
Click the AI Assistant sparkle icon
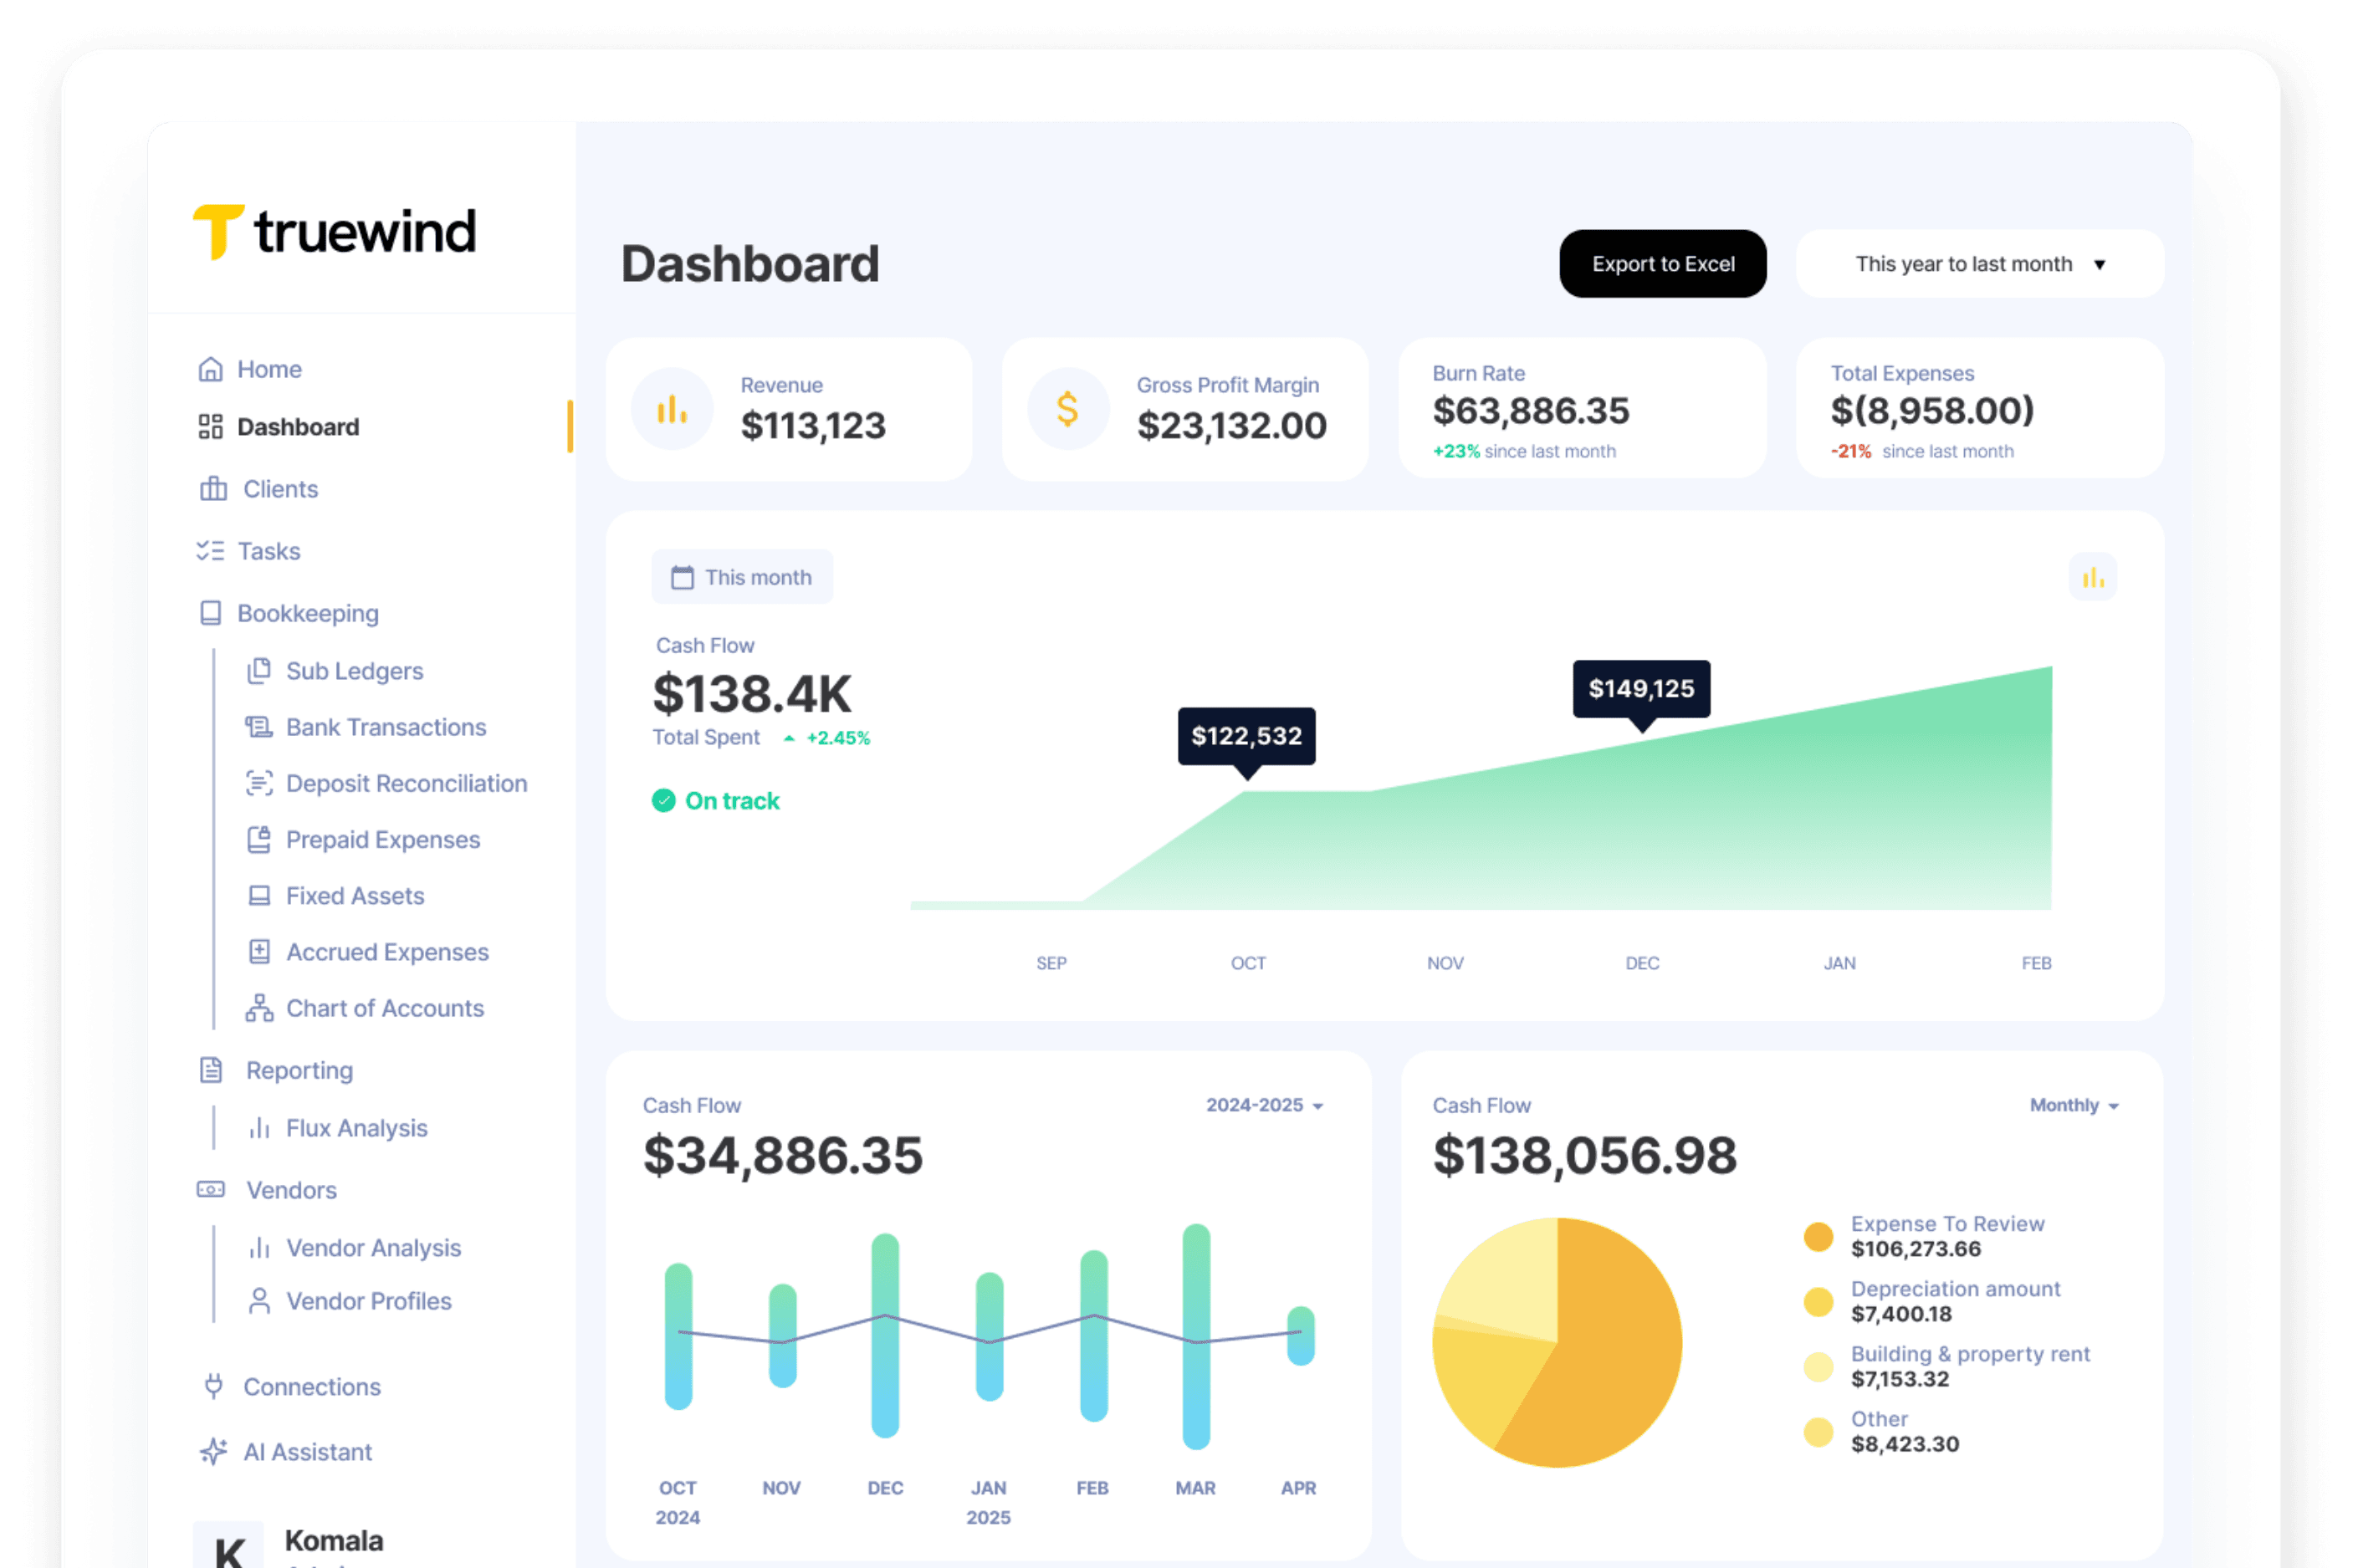(213, 1451)
